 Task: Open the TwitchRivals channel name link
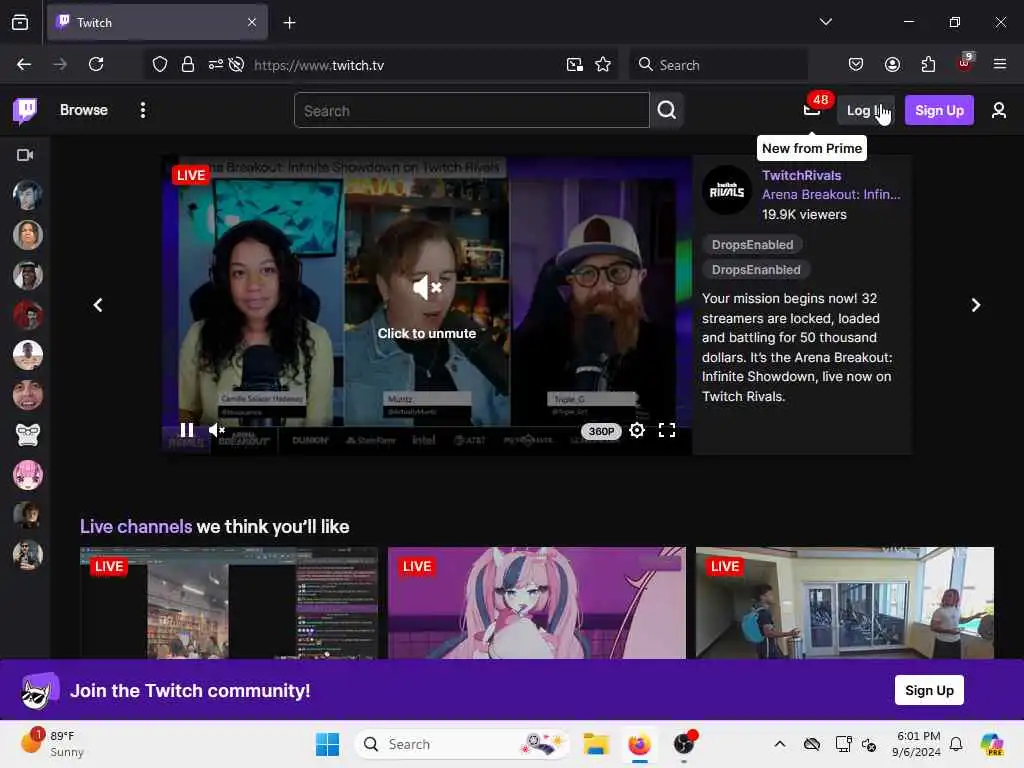pyautogui.click(x=801, y=175)
